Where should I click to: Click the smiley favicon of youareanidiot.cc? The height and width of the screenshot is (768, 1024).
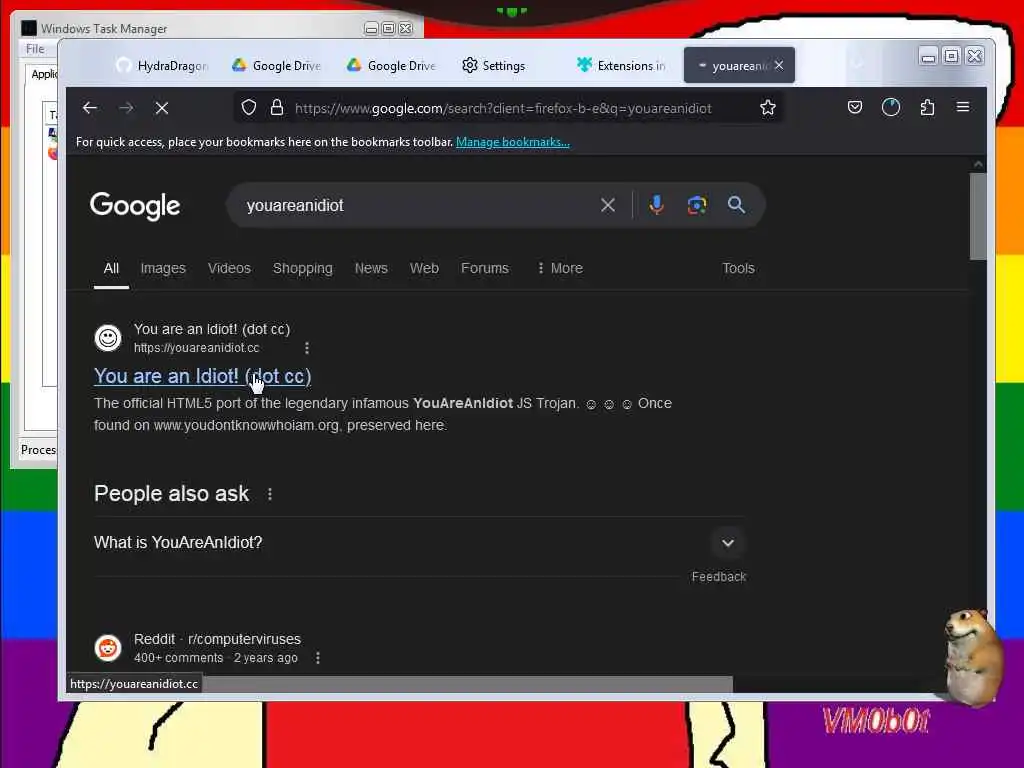pyautogui.click(x=108, y=338)
